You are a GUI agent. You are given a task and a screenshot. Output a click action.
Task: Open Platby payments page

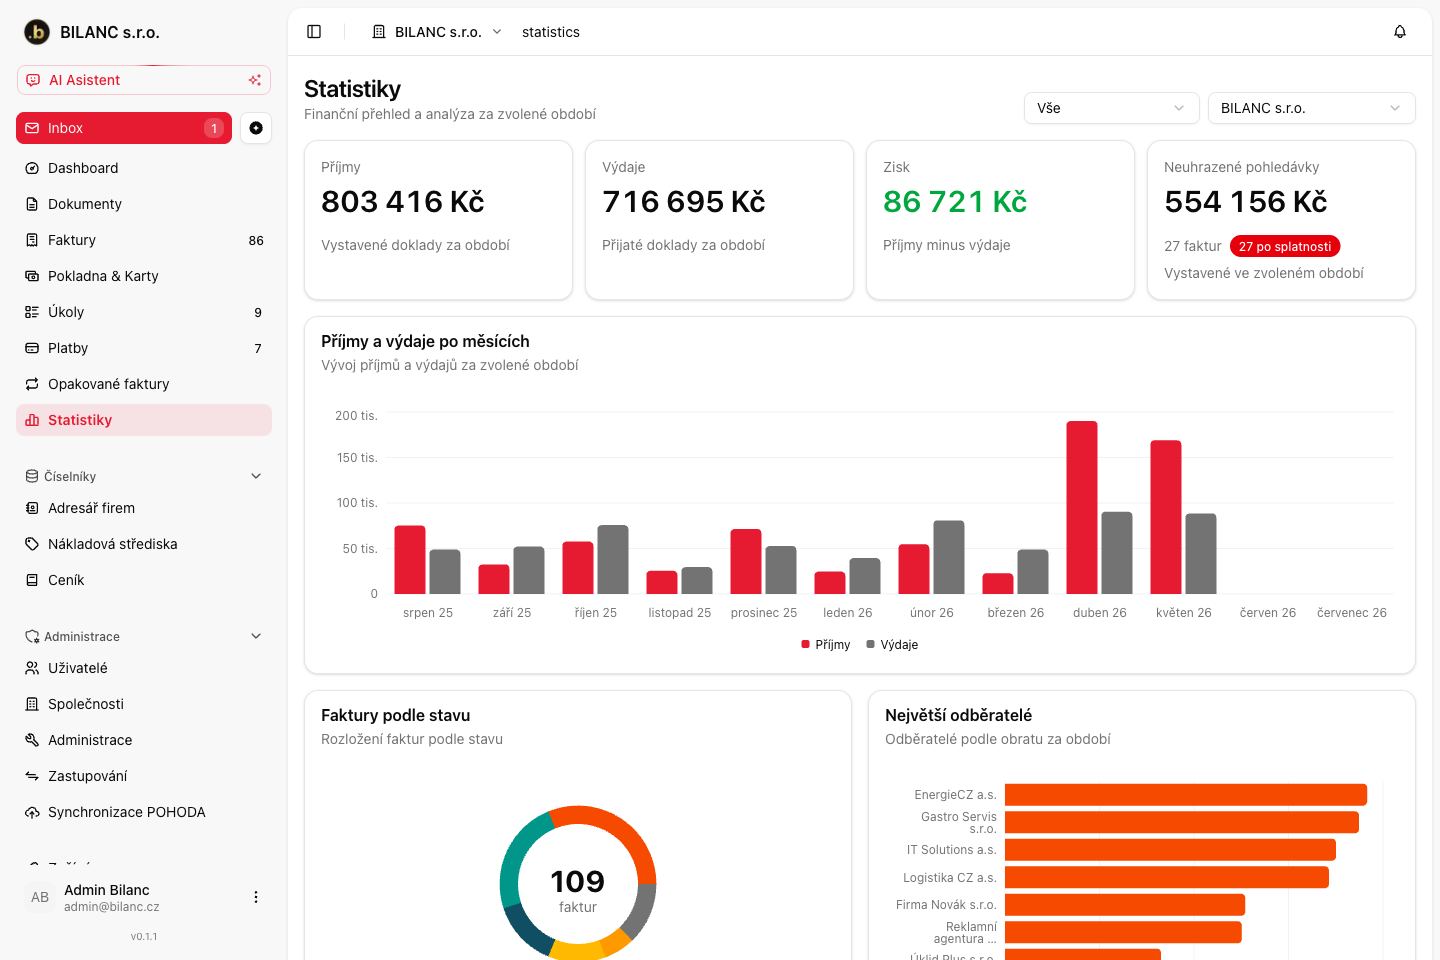(144, 348)
